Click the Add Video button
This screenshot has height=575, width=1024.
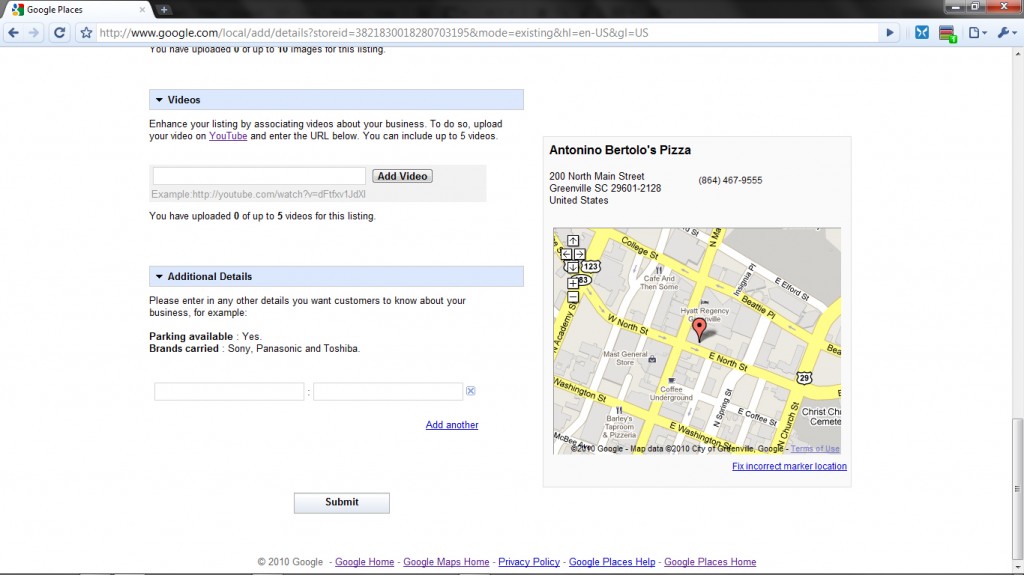pos(402,176)
